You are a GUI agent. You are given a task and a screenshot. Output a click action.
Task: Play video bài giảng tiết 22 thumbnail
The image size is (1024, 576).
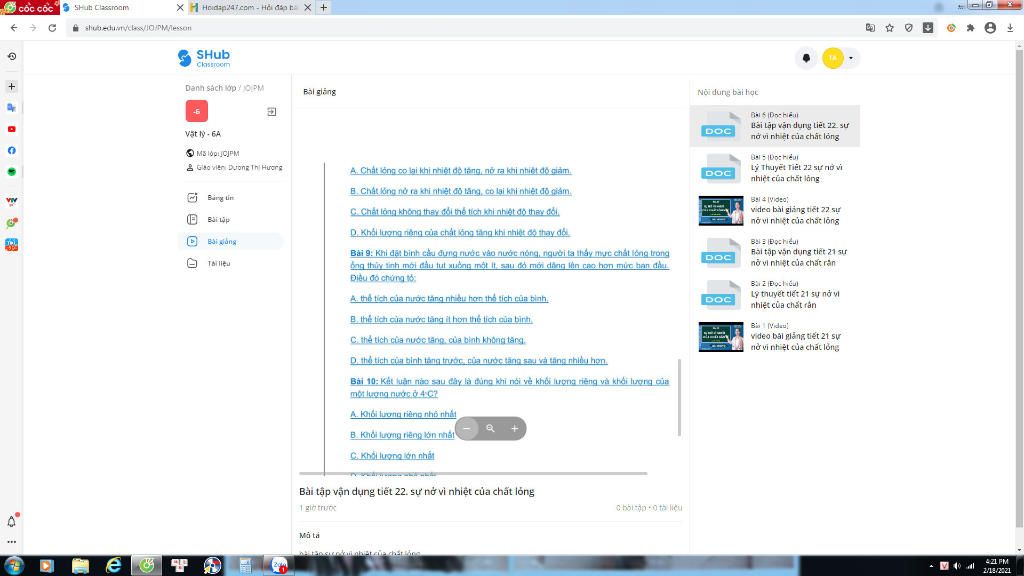[721, 210]
